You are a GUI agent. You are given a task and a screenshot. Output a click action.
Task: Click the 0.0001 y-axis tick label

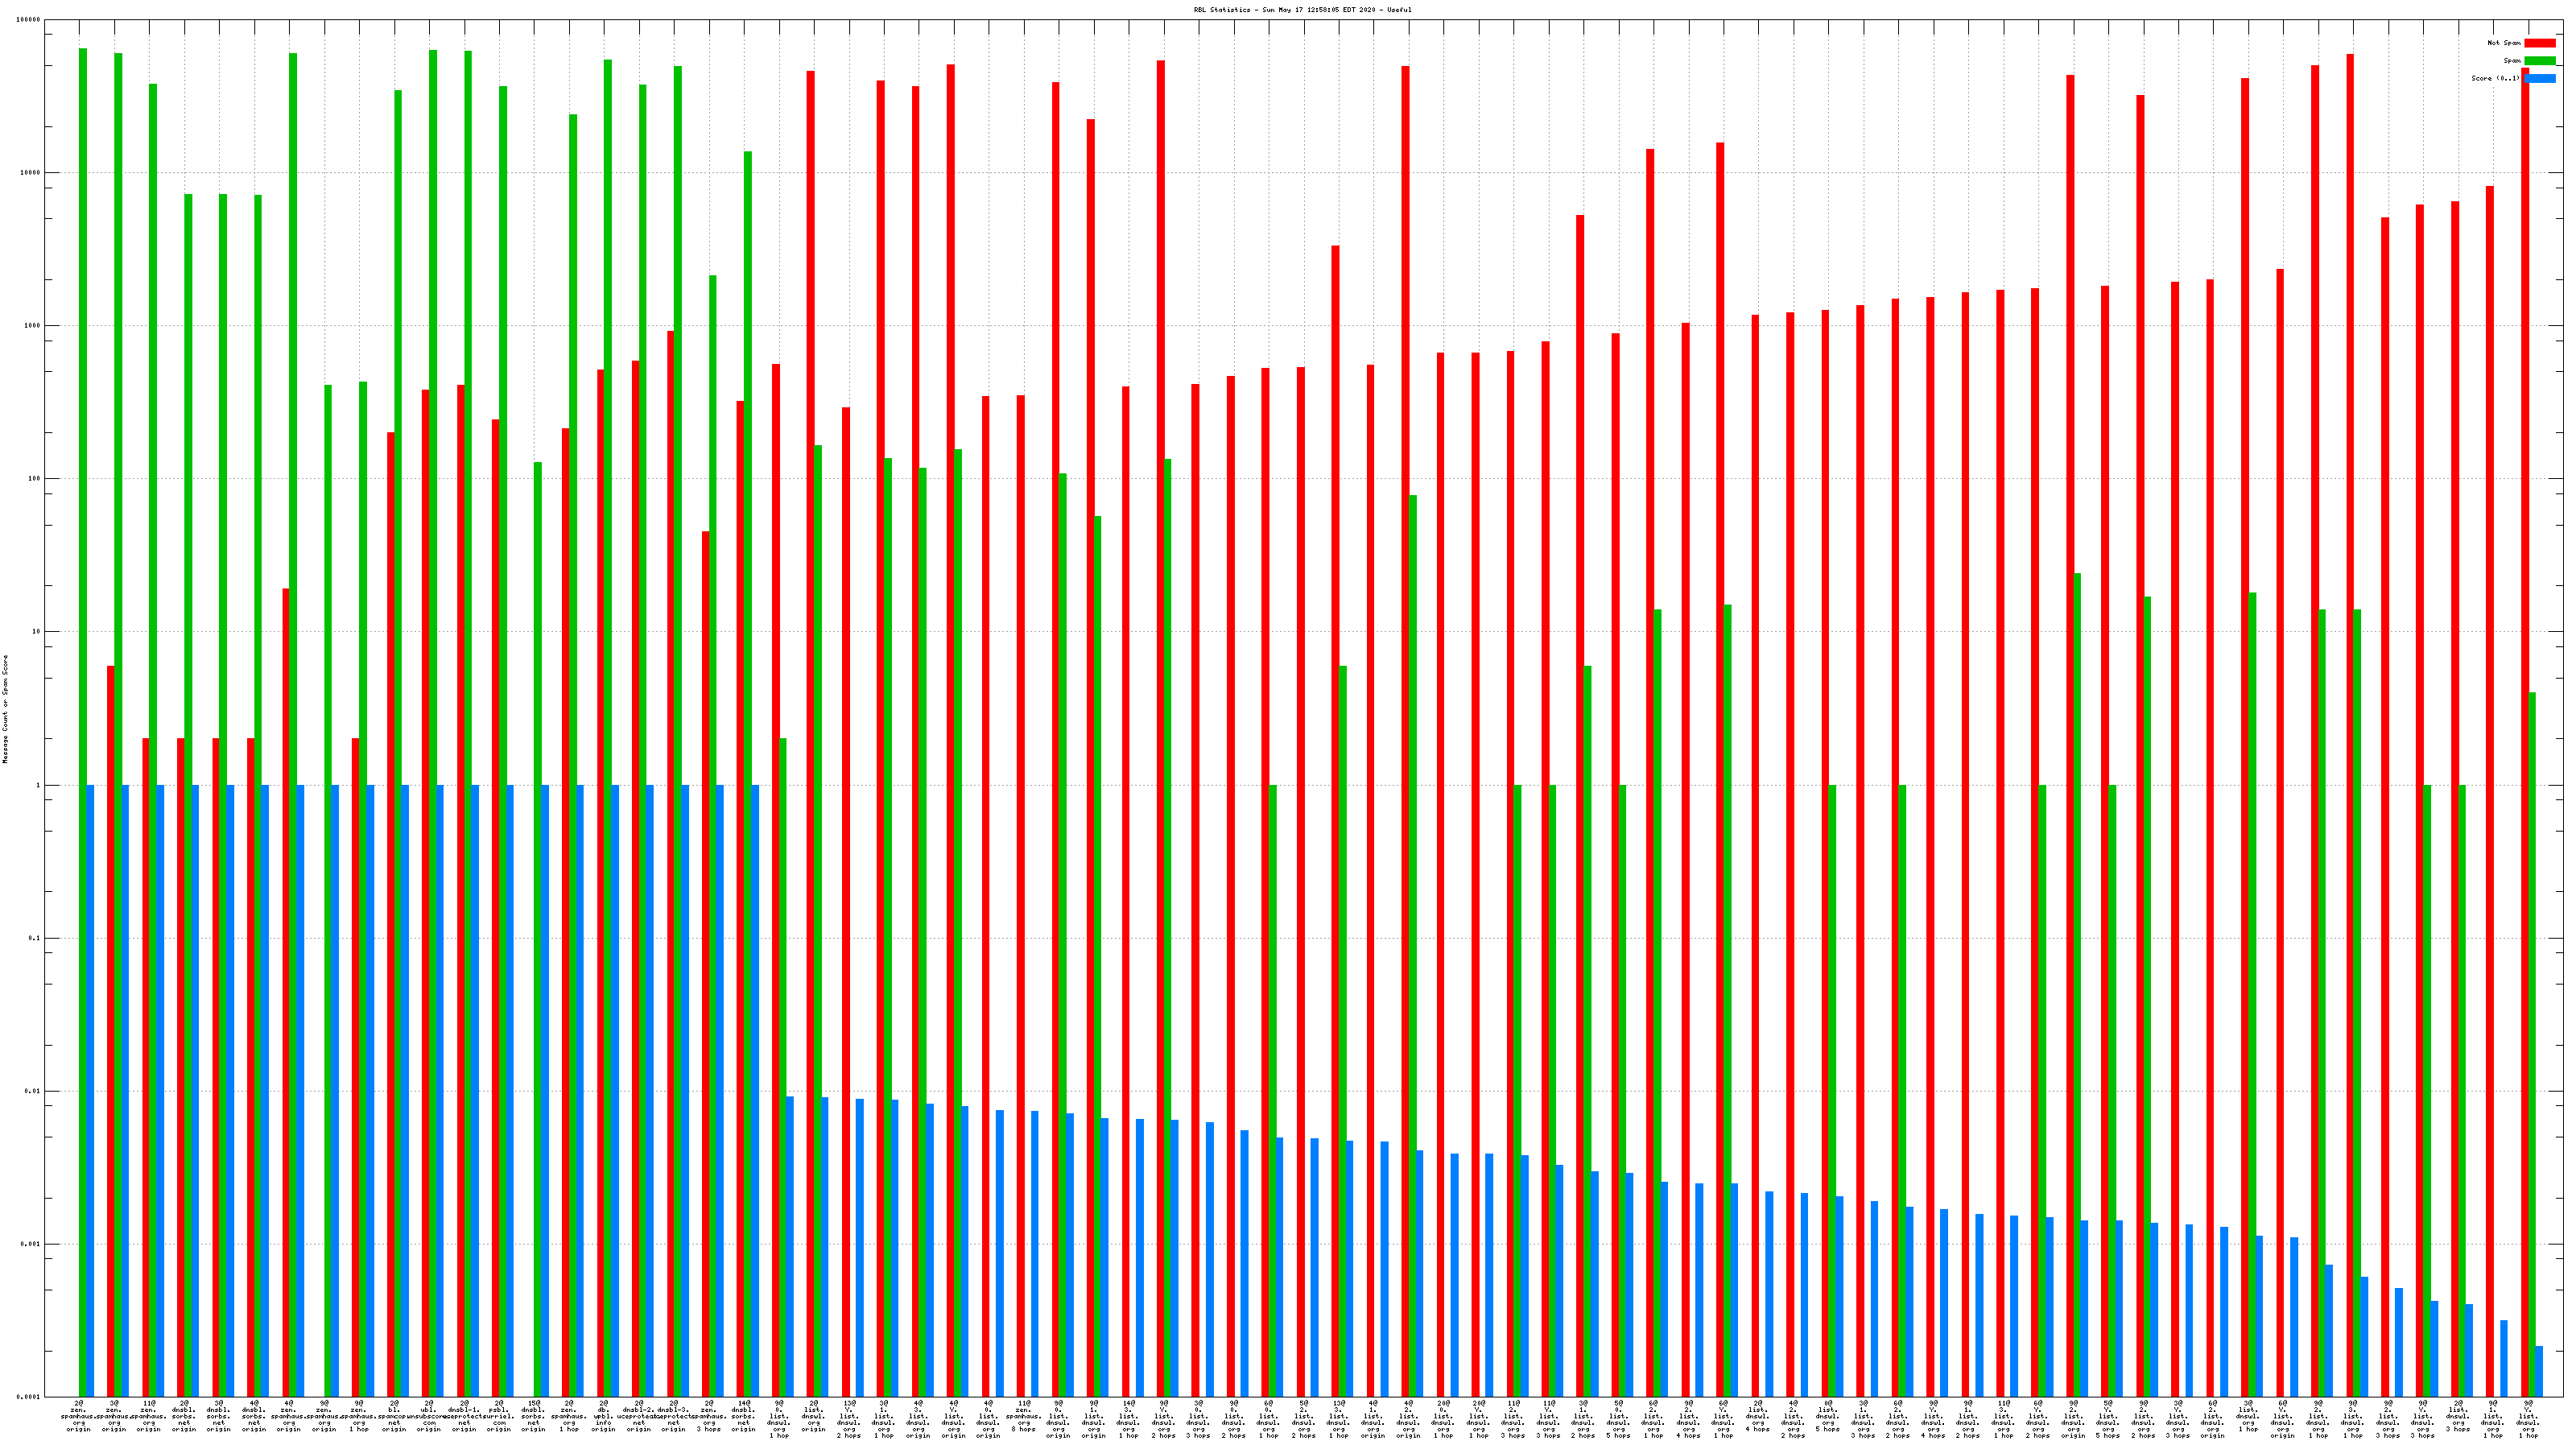pos(29,1397)
